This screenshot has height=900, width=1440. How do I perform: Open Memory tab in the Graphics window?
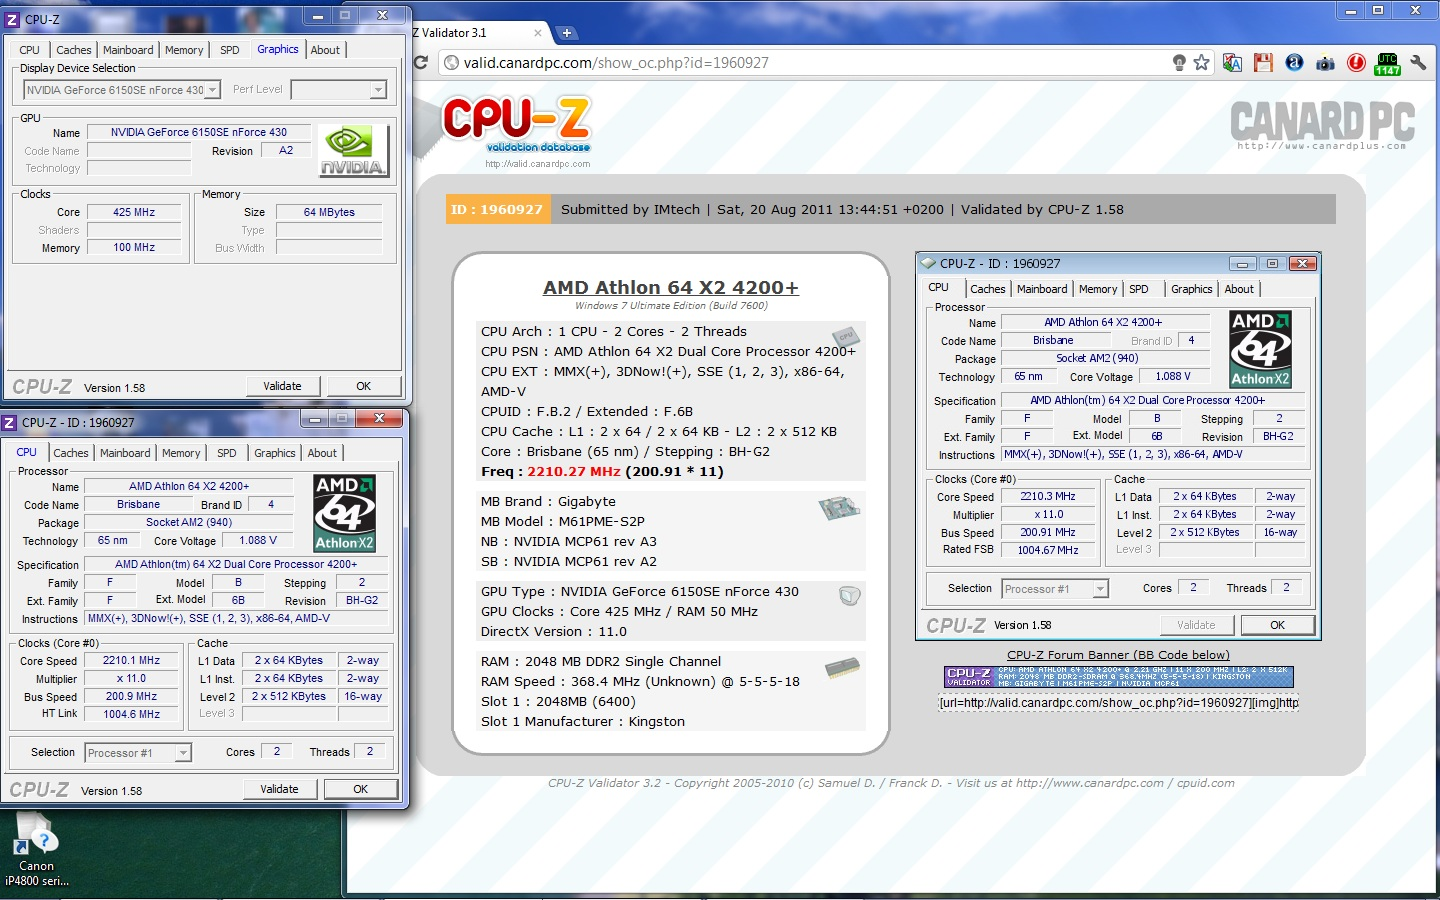tap(184, 50)
